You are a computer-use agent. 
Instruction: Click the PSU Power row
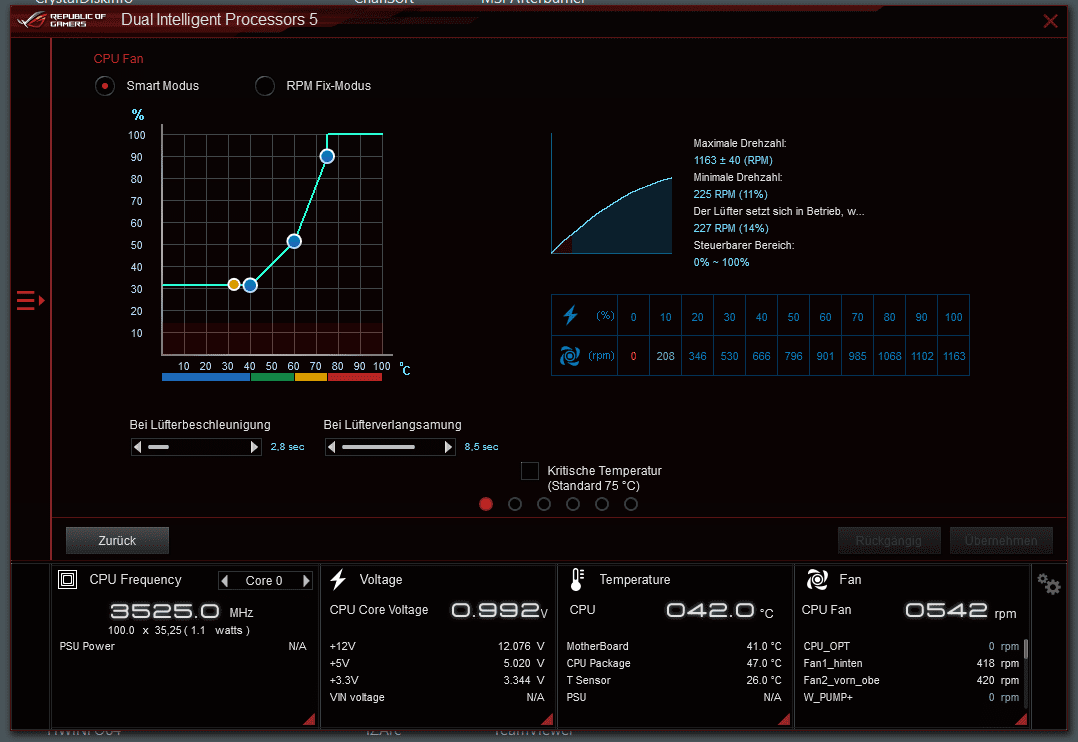click(x=183, y=646)
